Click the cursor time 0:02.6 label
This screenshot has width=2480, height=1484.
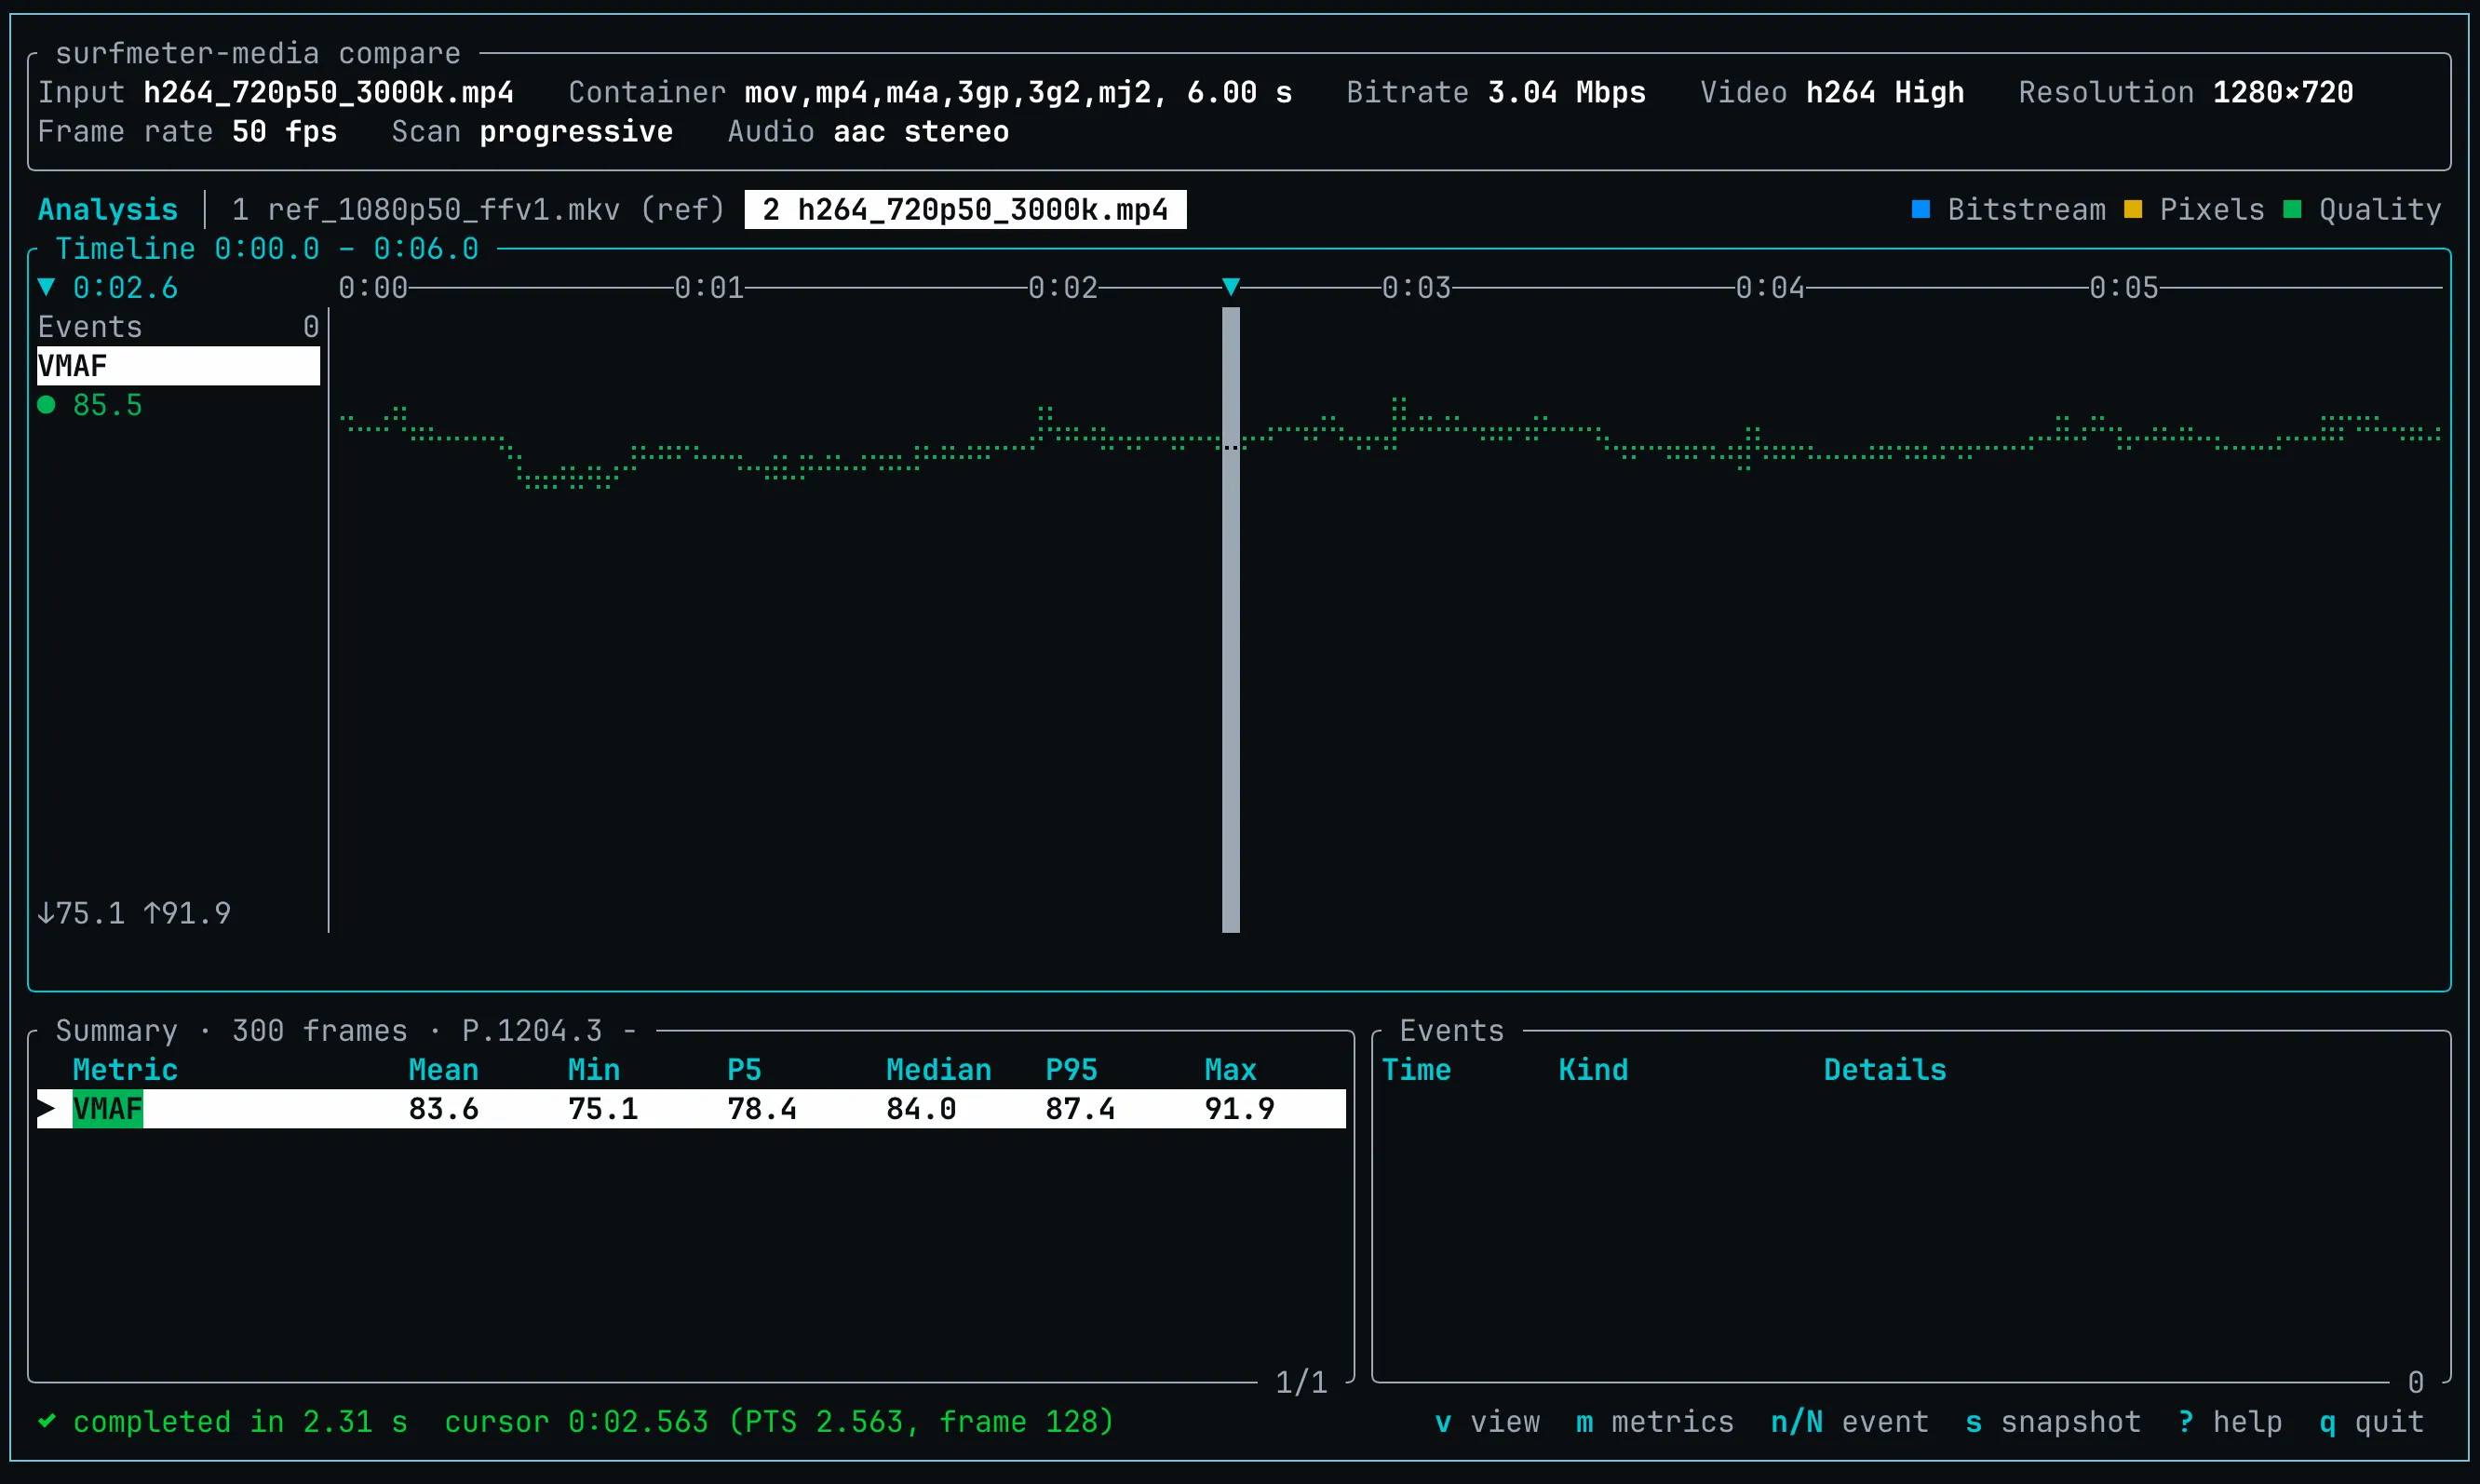(125, 288)
